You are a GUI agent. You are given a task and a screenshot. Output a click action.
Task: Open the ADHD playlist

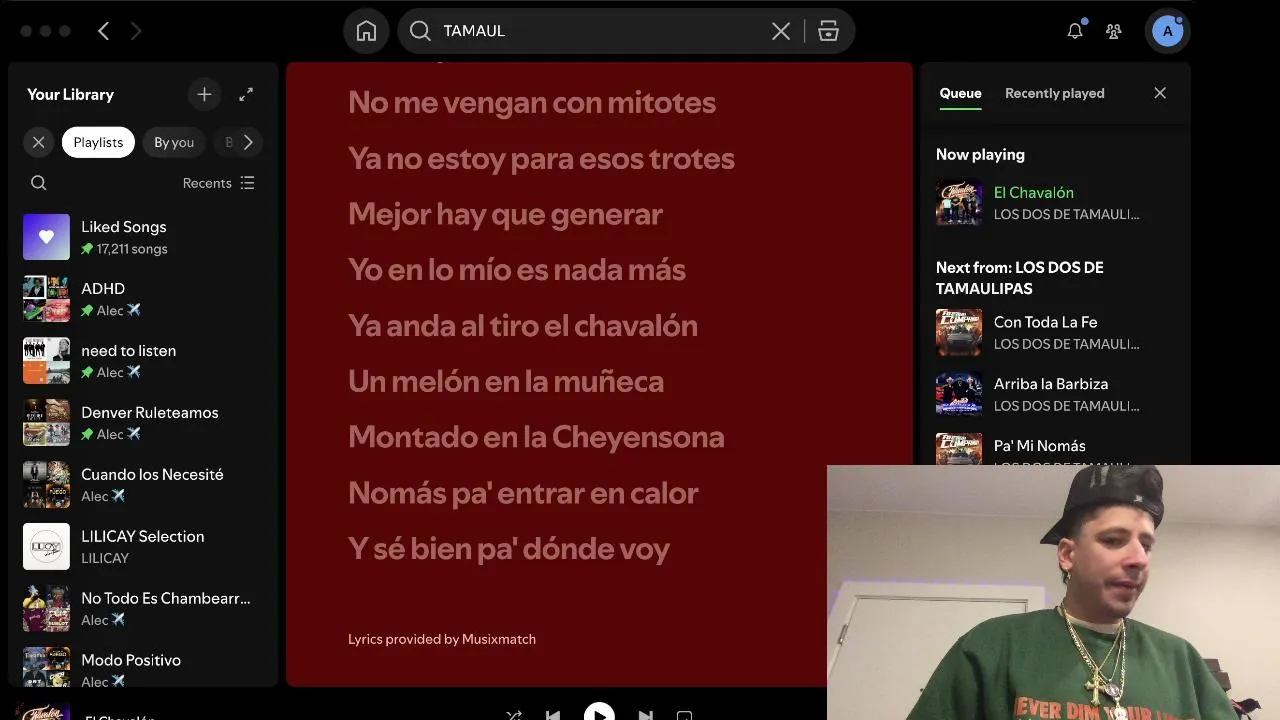click(x=143, y=299)
